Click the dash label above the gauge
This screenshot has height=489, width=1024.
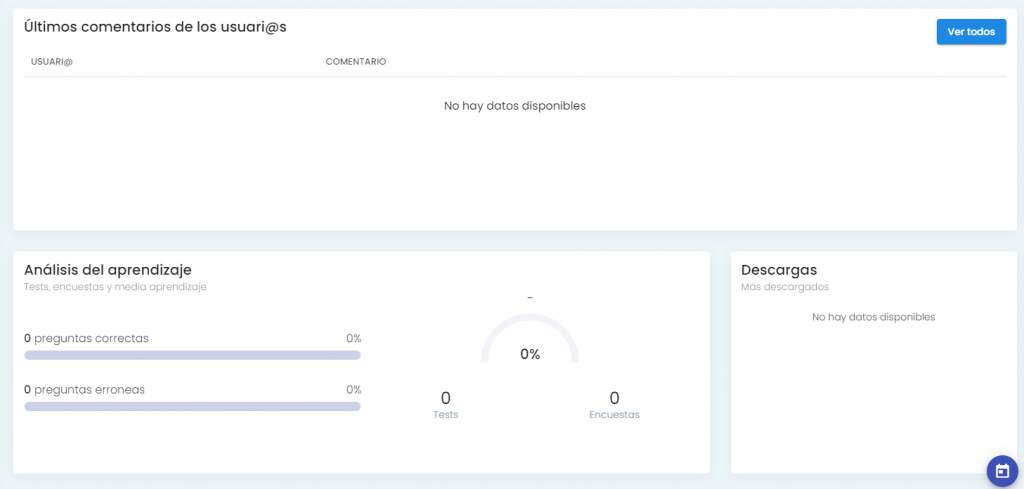(530, 298)
